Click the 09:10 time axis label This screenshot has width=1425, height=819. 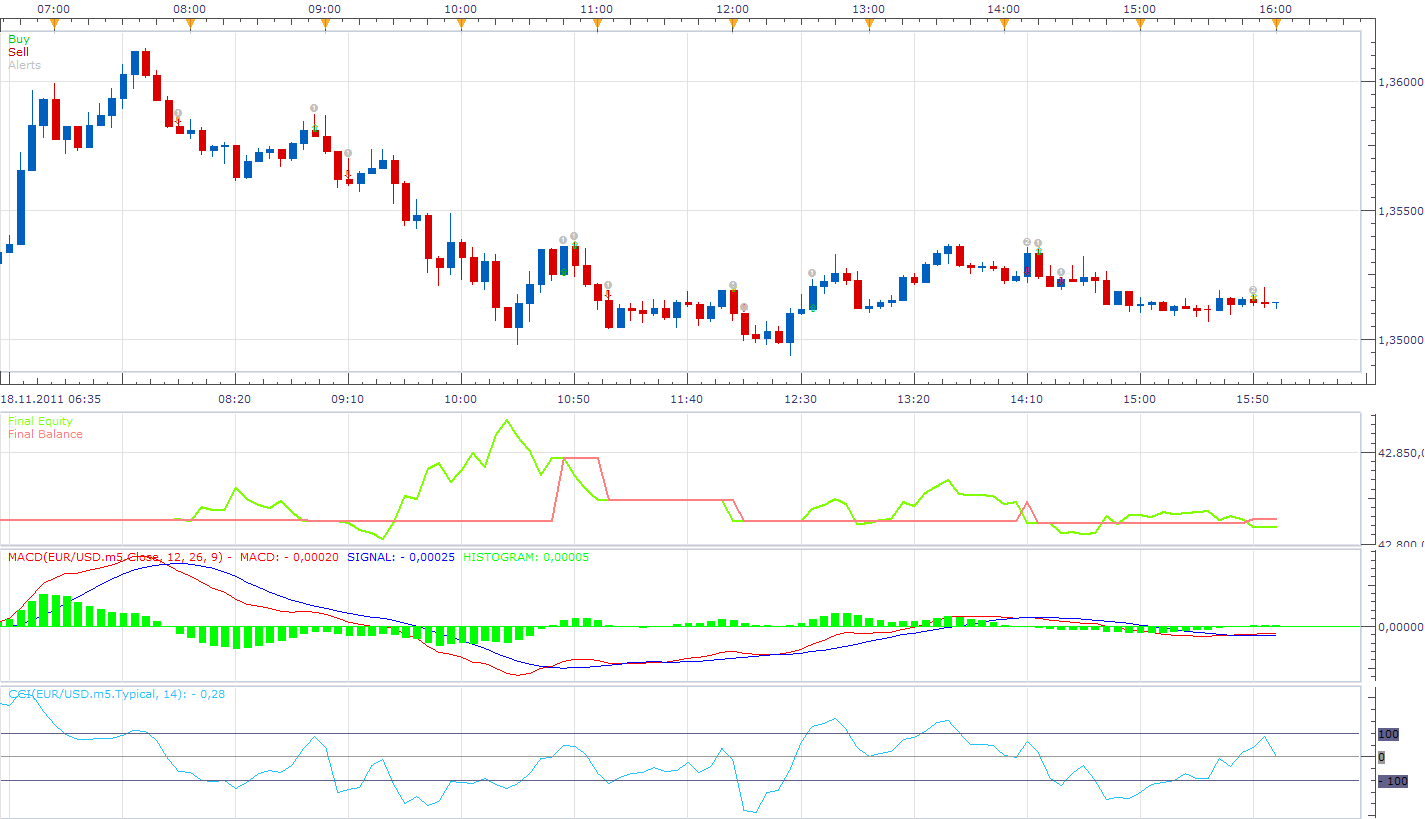(x=347, y=398)
